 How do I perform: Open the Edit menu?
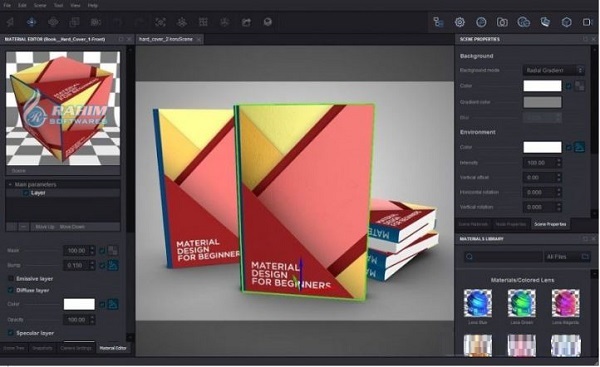[22, 5]
